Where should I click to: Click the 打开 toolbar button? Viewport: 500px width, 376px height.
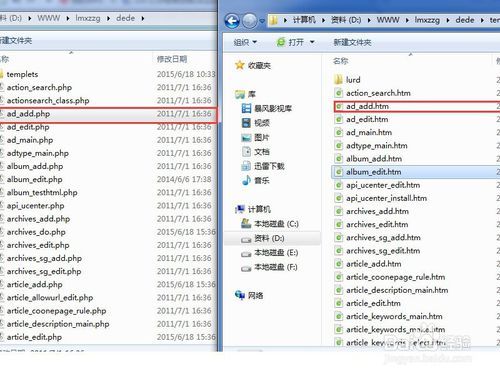pos(290,42)
